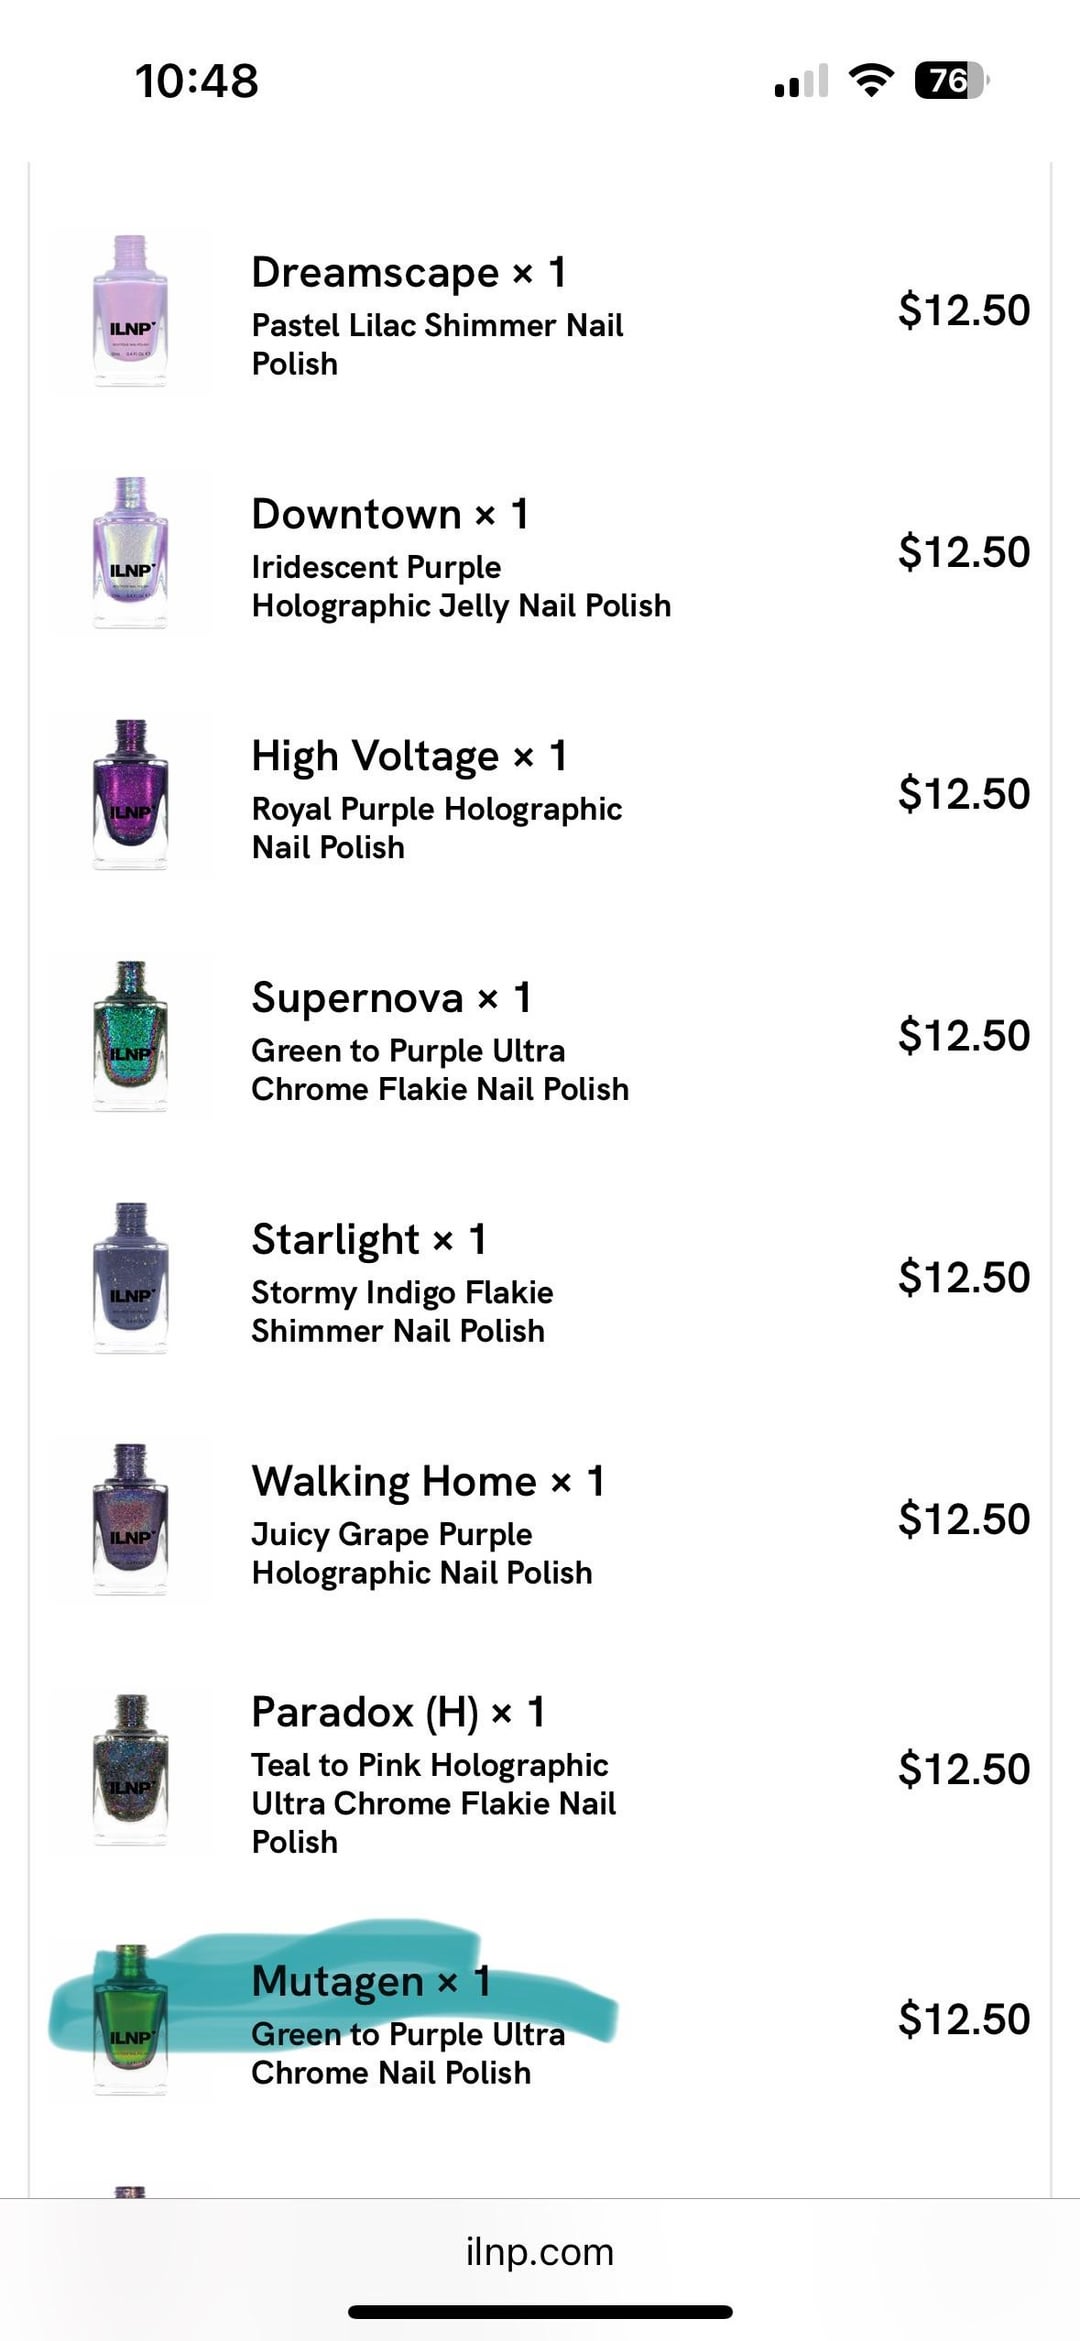Tap the battery level indicator
This screenshot has height=2341, width=1080.
point(951,80)
